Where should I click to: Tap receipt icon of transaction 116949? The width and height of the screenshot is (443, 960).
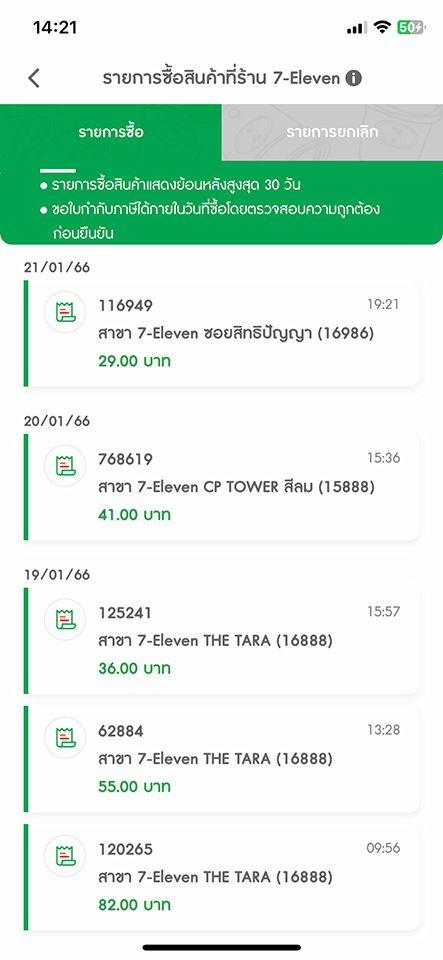coord(65,312)
